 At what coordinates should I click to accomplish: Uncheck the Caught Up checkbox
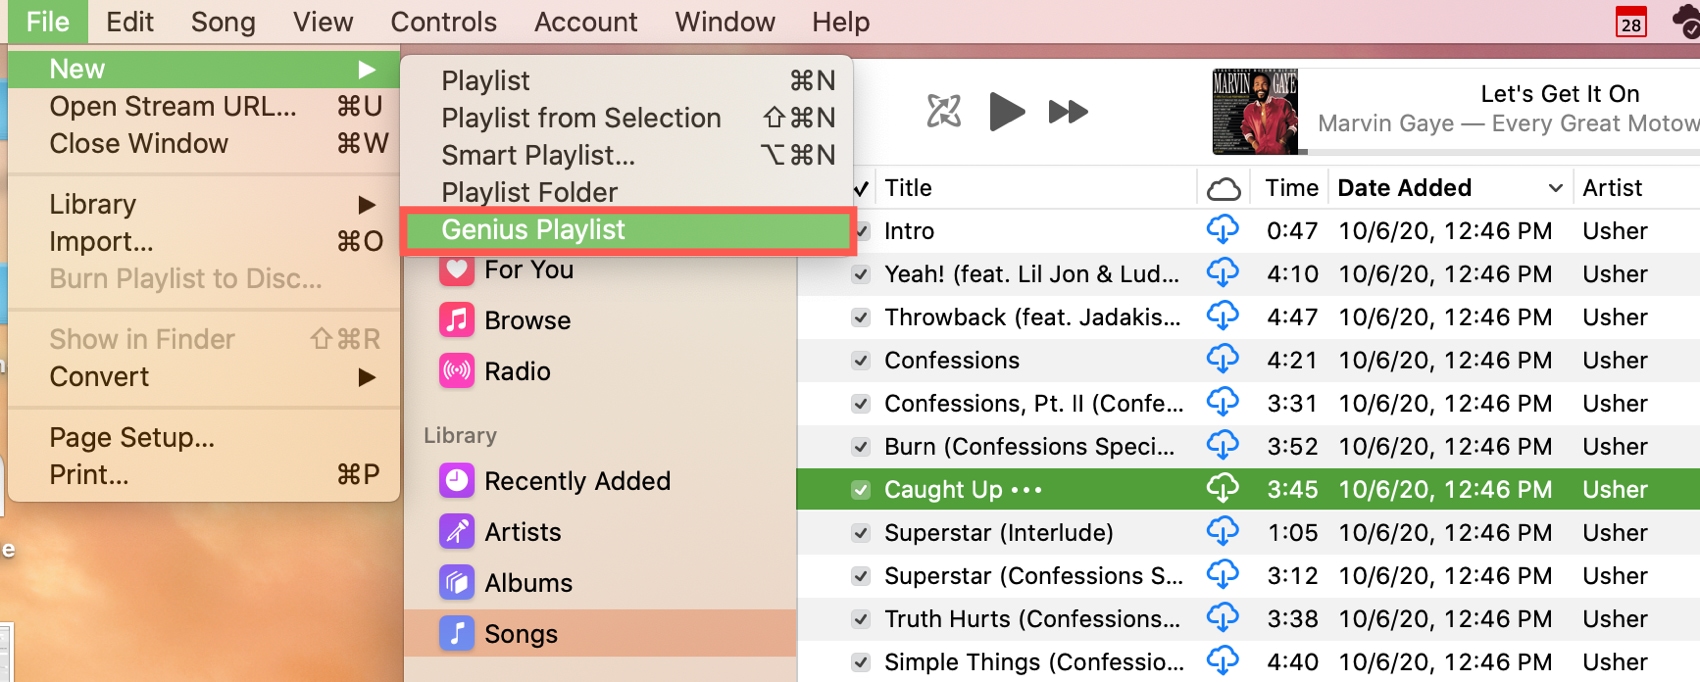[860, 489]
